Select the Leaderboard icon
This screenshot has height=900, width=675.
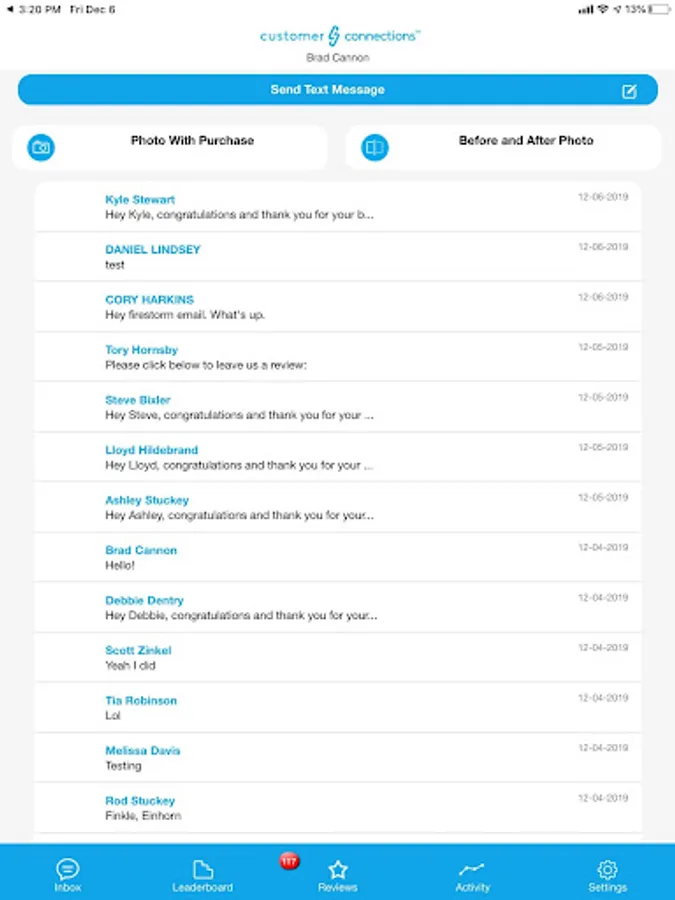pos(202,868)
